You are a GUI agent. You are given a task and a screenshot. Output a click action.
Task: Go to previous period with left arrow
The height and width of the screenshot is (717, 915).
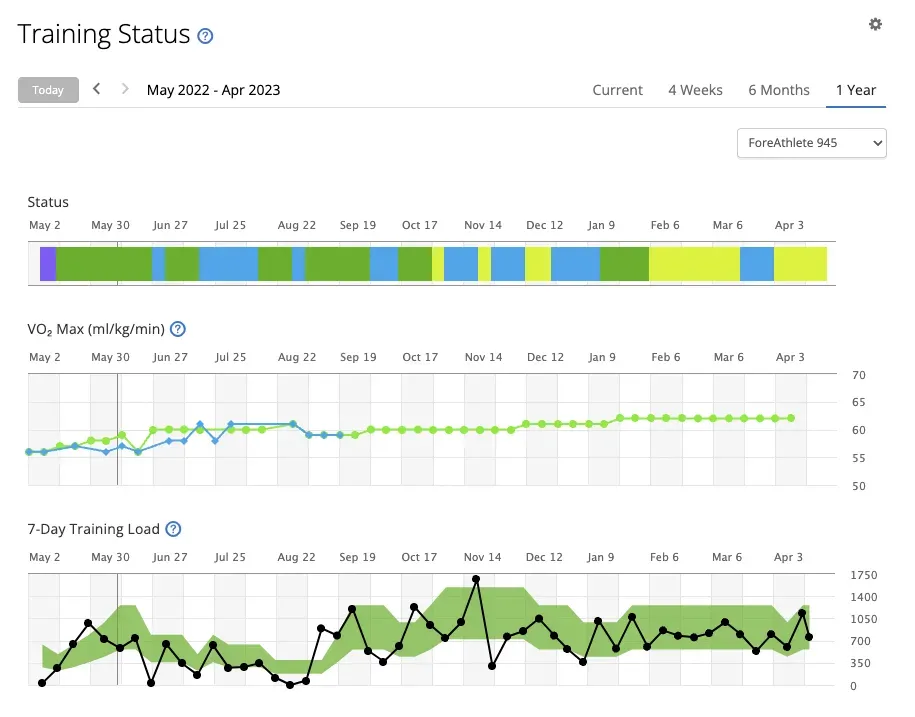tap(97, 89)
